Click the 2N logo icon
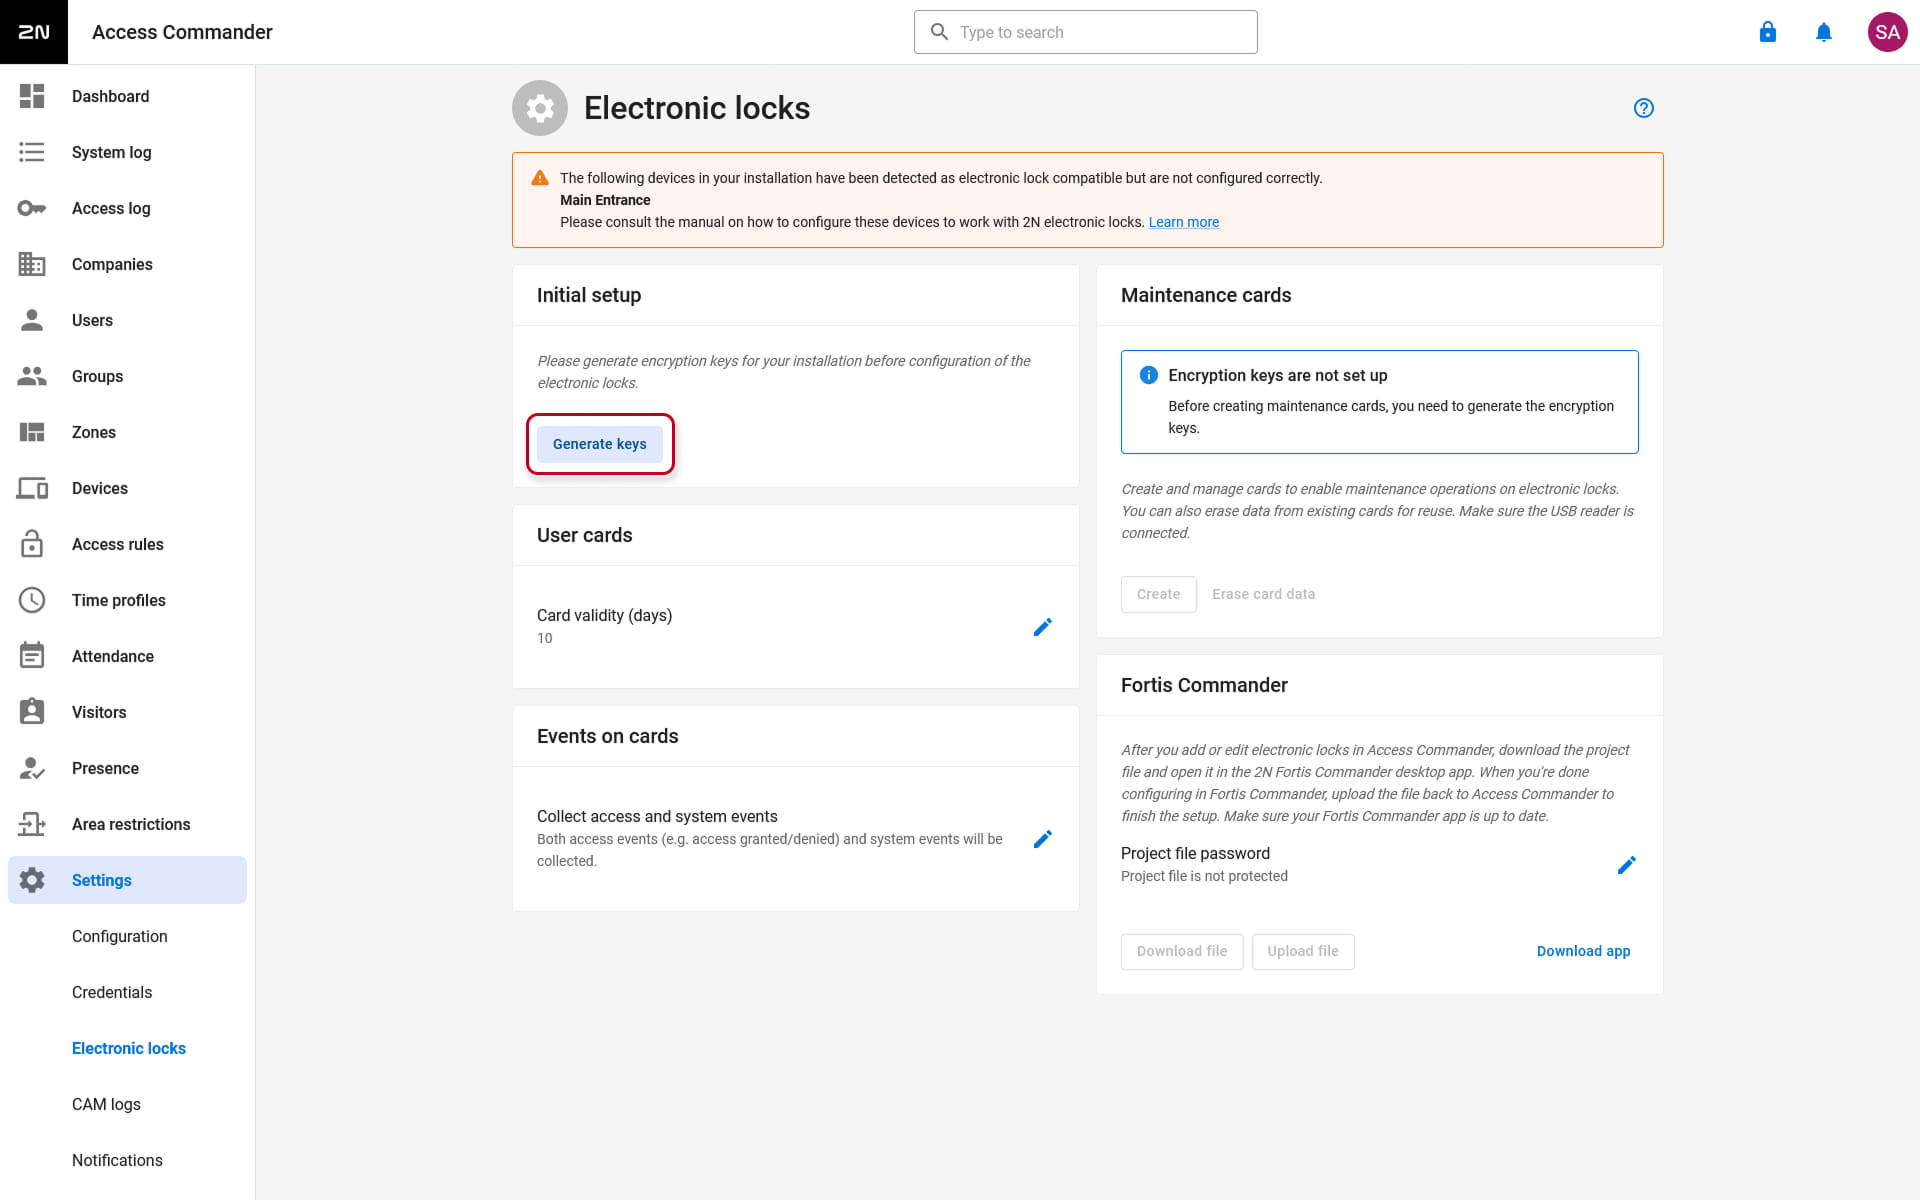 pos(34,32)
